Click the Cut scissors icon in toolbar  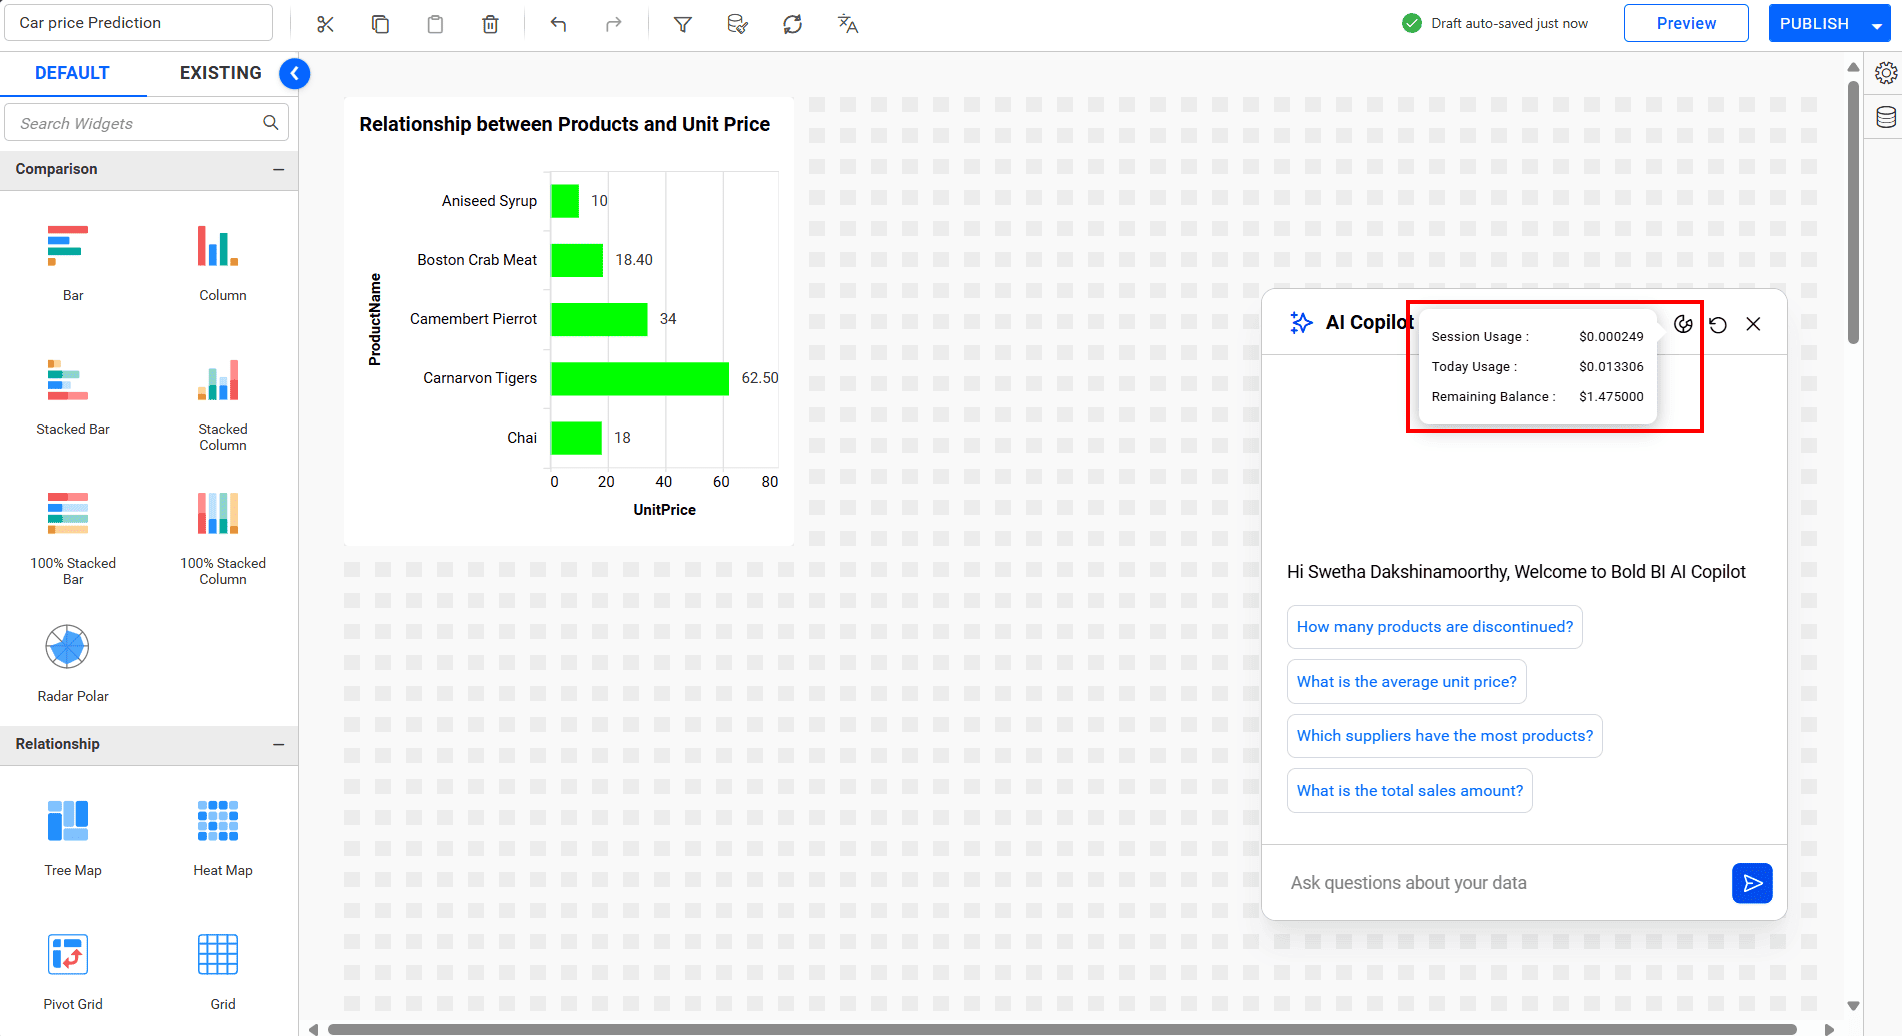(325, 24)
